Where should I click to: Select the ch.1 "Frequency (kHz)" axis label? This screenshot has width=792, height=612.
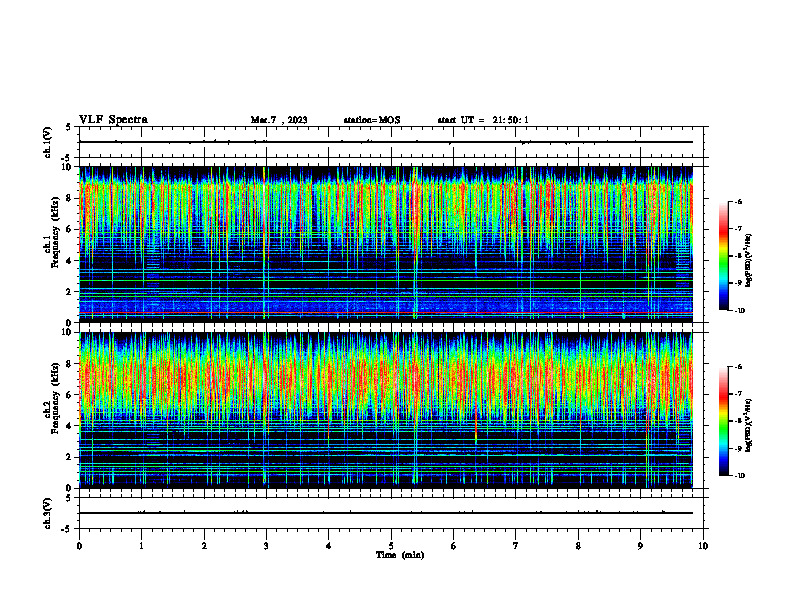[x=55, y=233]
